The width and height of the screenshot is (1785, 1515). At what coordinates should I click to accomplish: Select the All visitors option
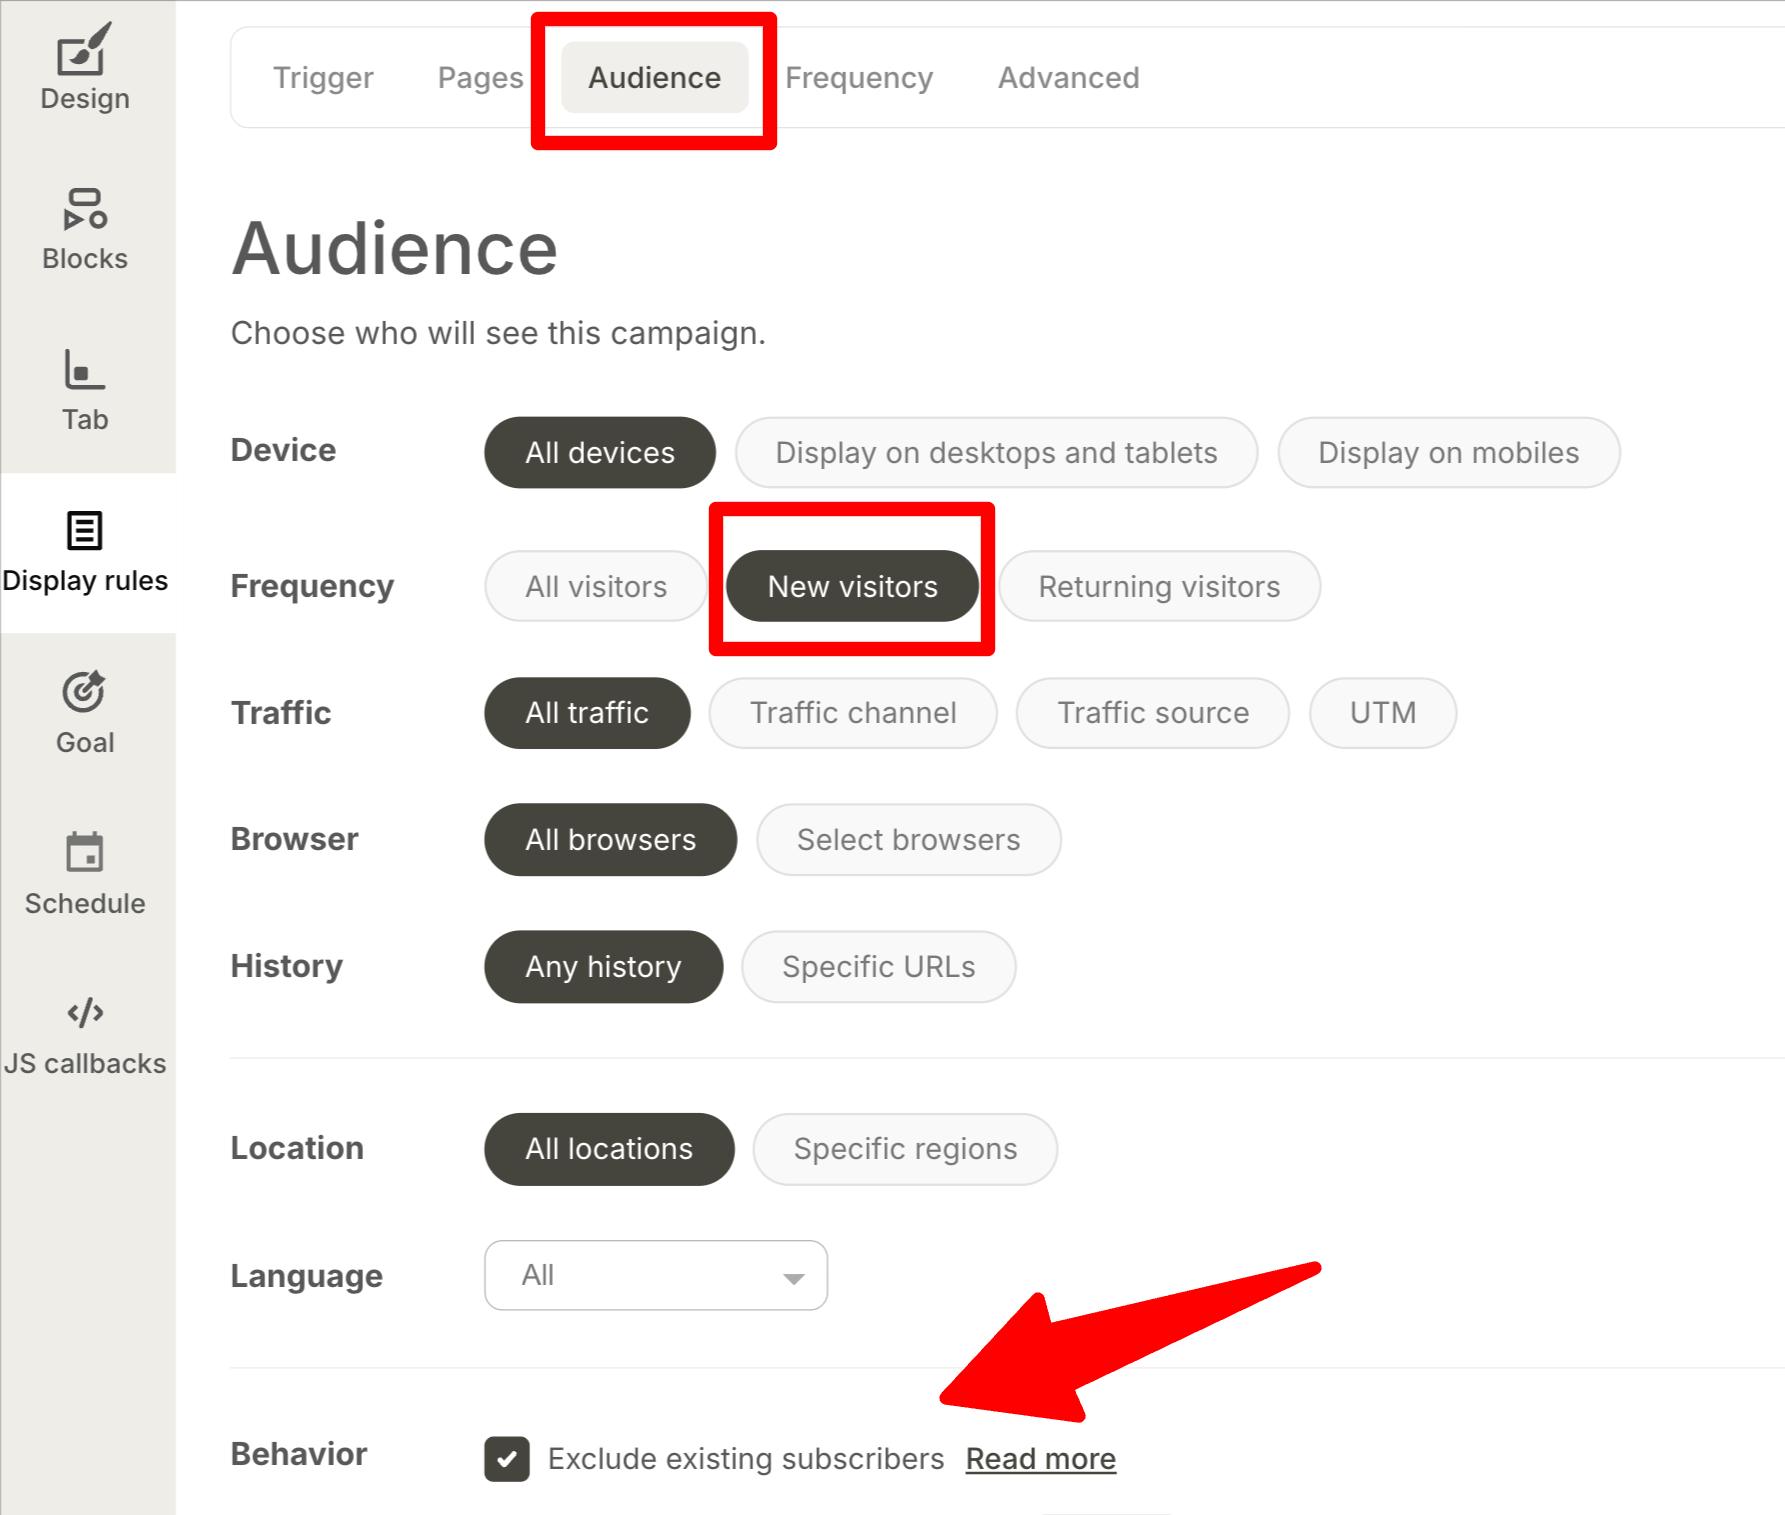(596, 586)
